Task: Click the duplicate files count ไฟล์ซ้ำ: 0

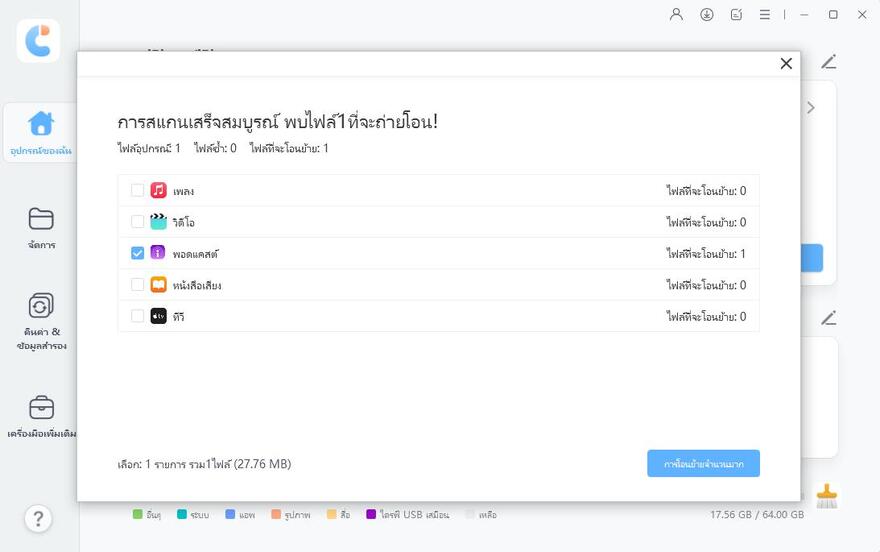Action: [215, 149]
